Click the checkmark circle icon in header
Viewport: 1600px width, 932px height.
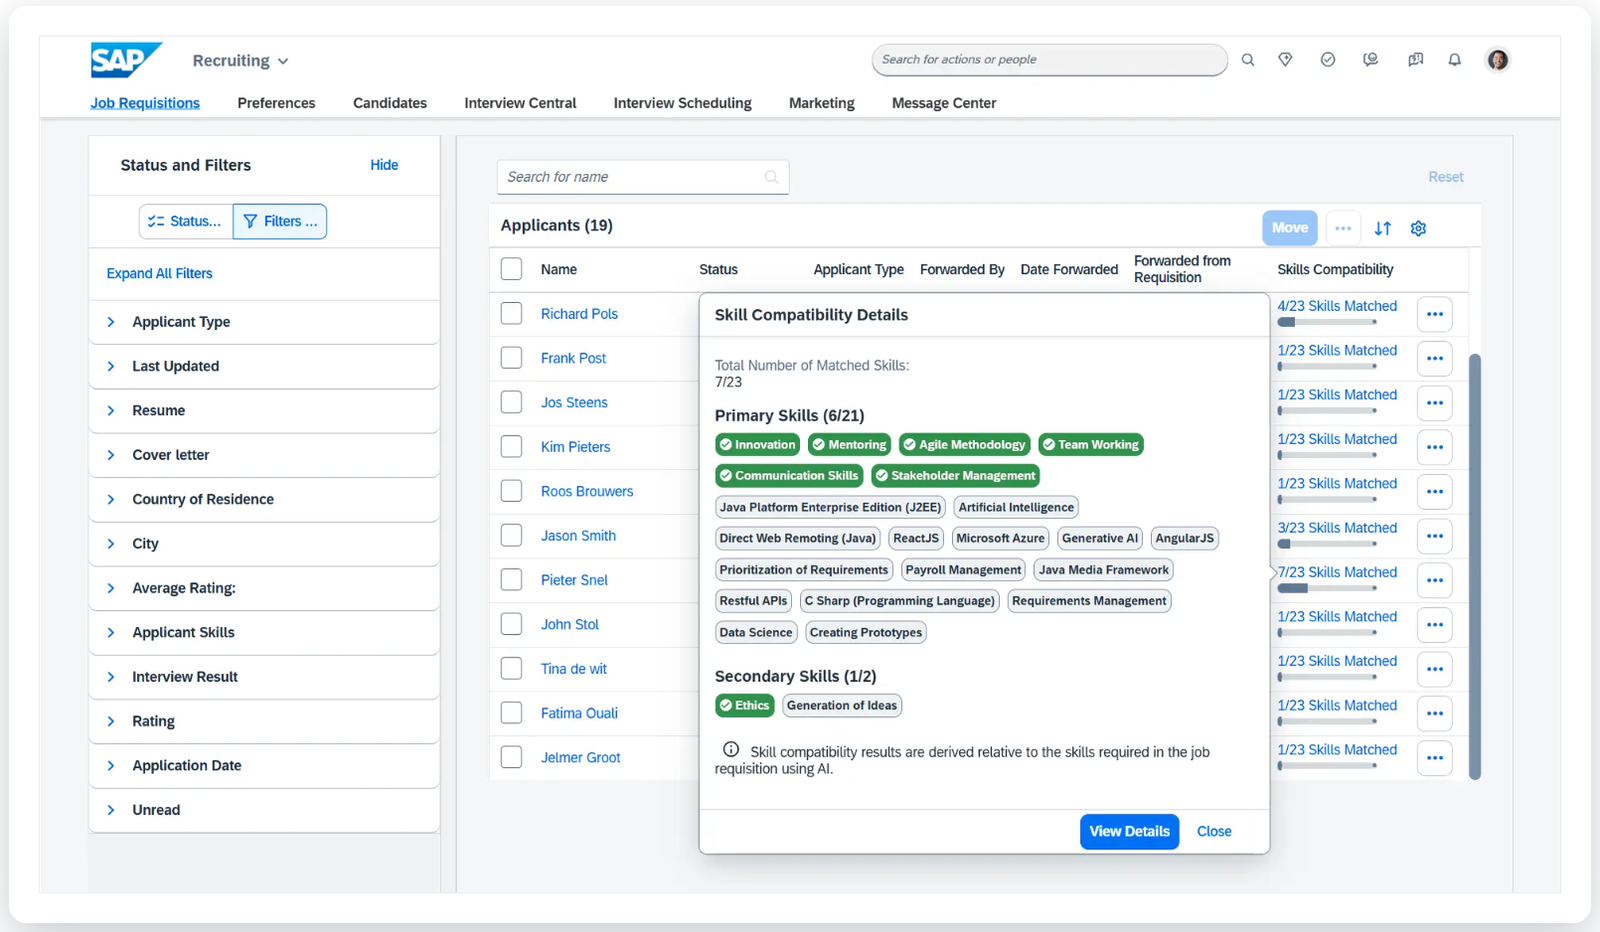tap(1327, 60)
